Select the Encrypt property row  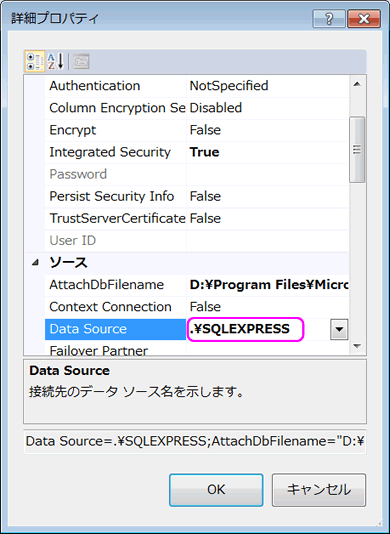(197, 130)
